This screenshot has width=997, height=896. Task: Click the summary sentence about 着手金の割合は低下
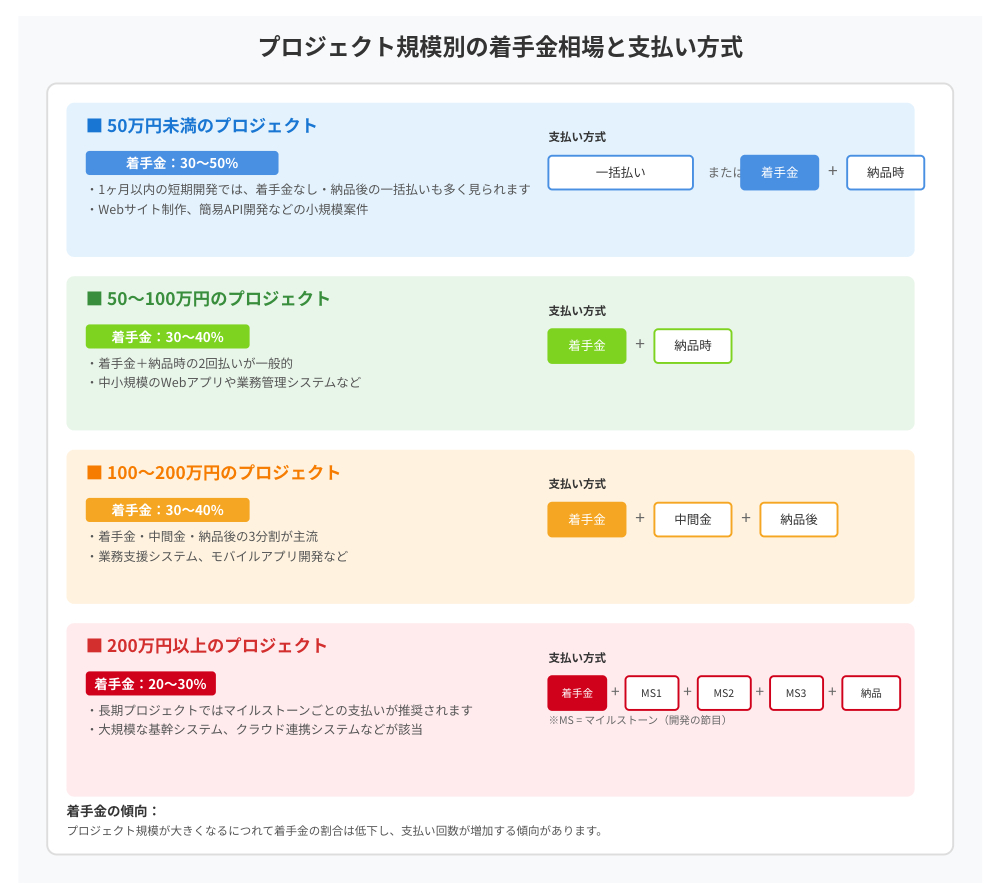tap(334, 831)
